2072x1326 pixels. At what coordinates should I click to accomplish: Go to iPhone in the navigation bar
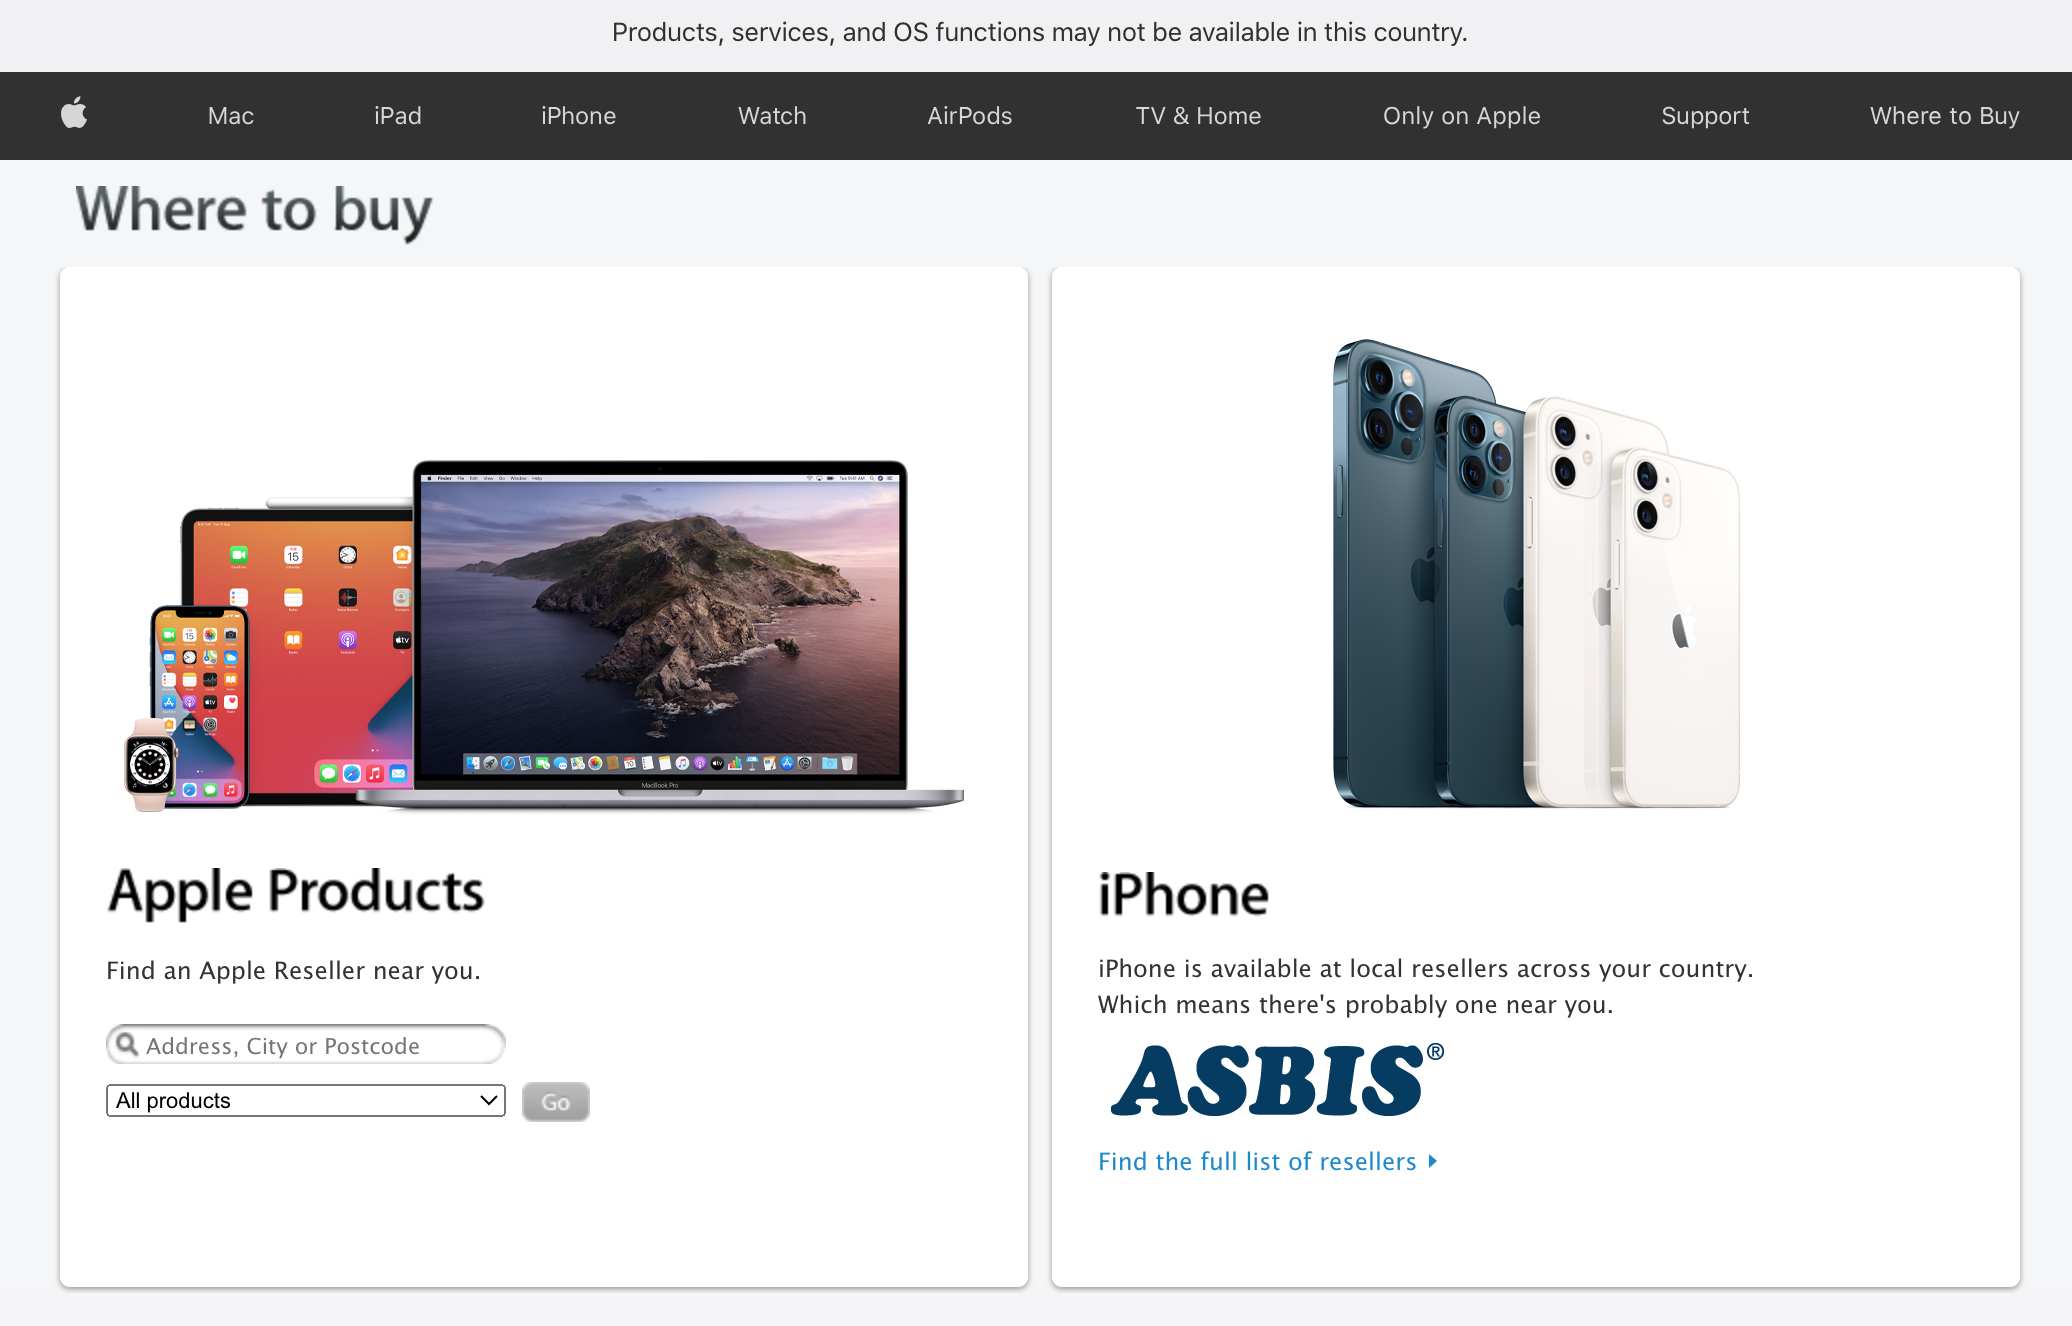579,116
